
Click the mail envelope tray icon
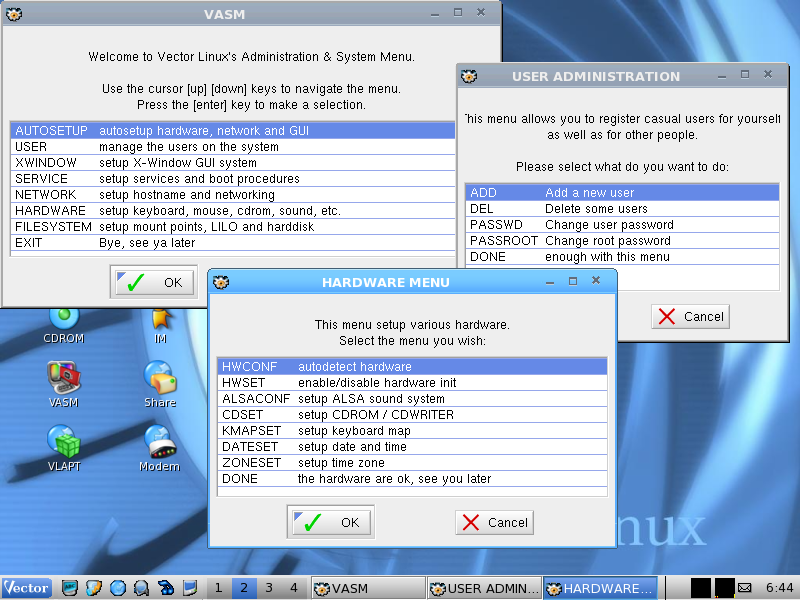(746, 588)
